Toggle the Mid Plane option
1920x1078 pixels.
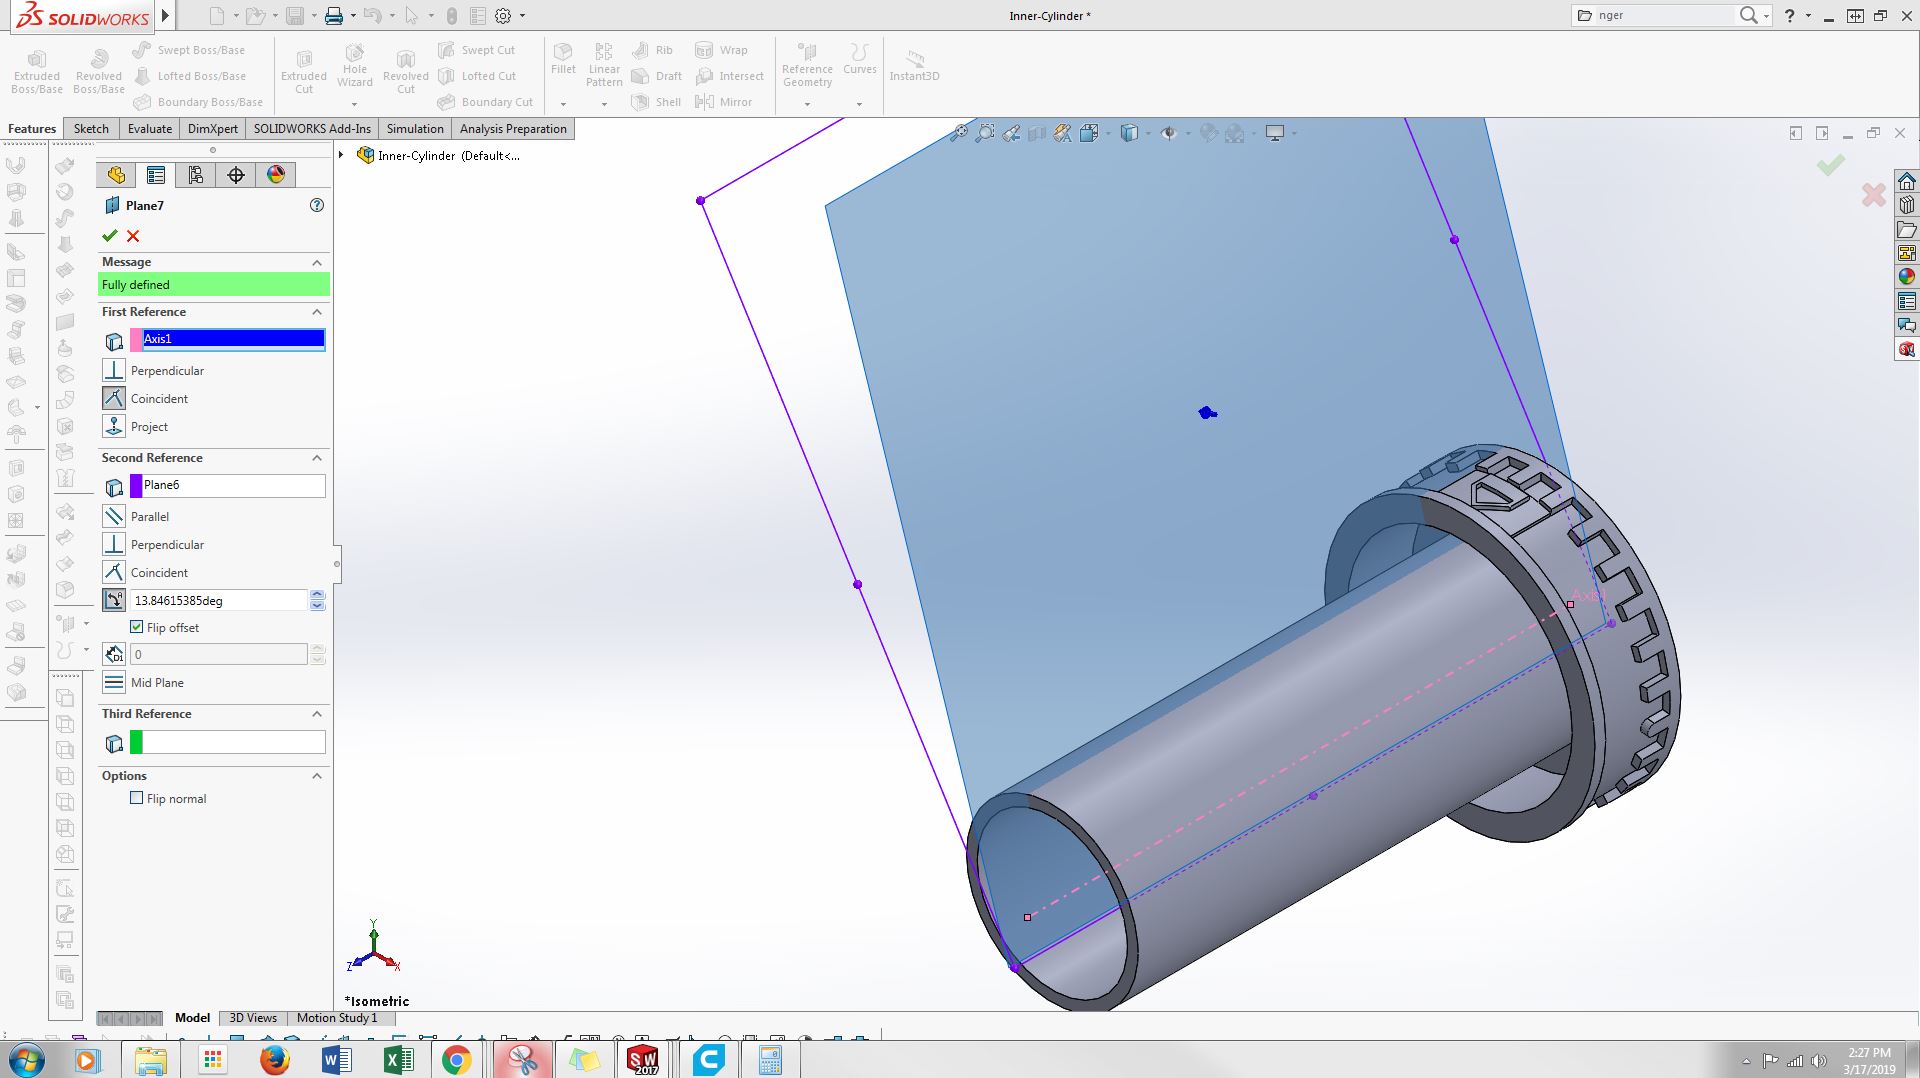tap(114, 682)
